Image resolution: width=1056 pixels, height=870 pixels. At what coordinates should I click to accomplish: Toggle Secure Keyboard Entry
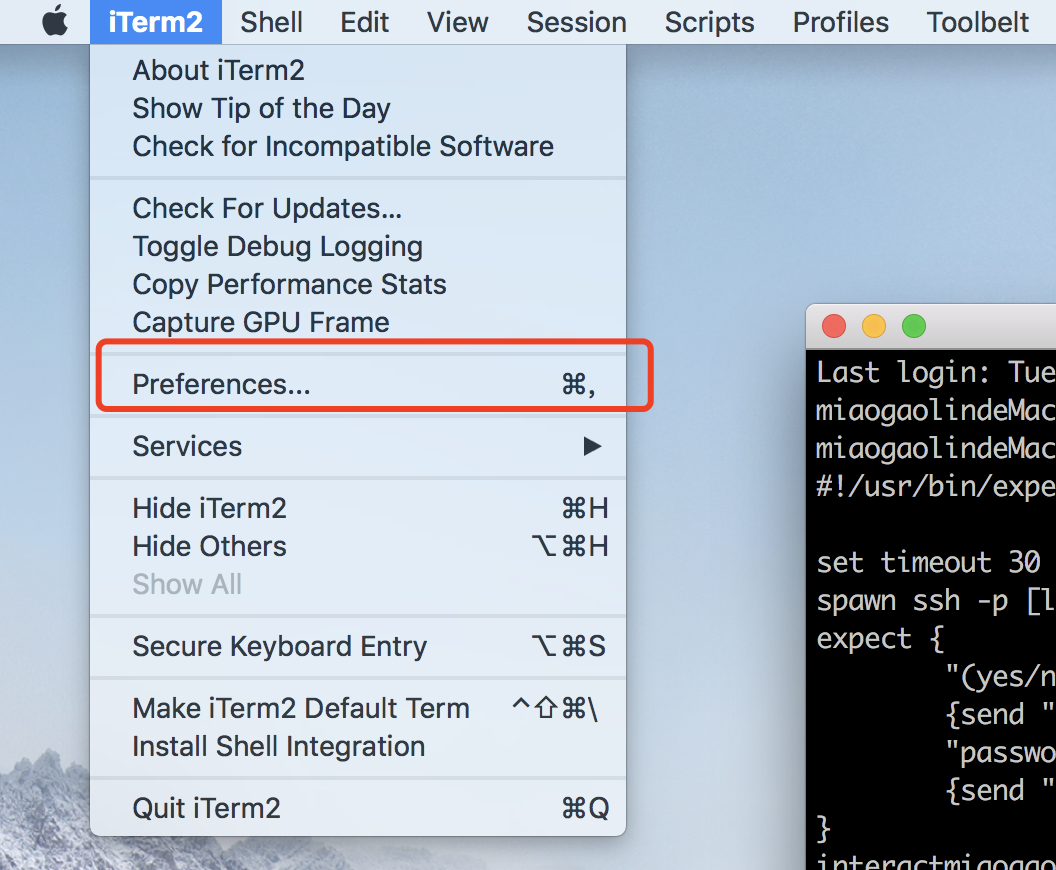pyautogui.click(x=358, y=646)
